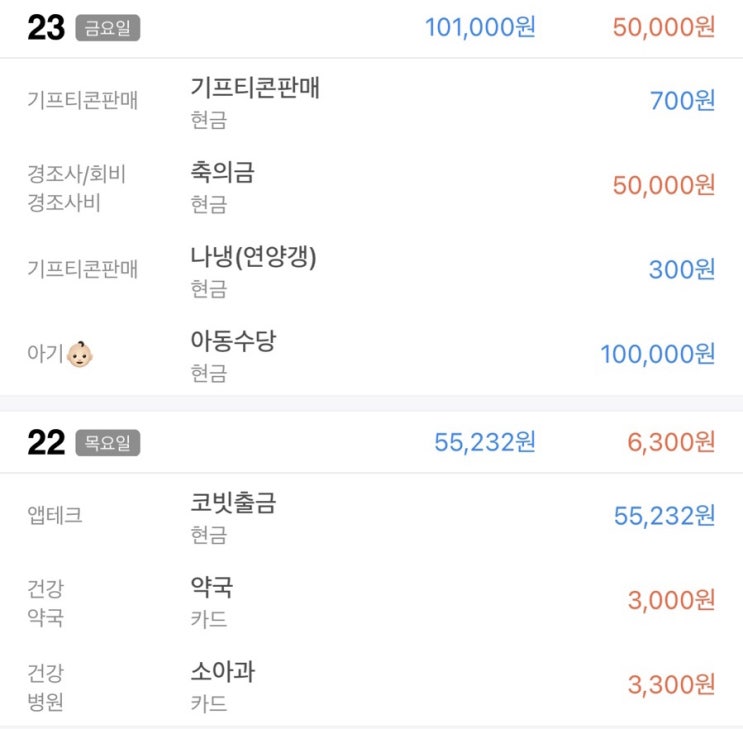Tap the date 22 header number

(x=46, y=442)
